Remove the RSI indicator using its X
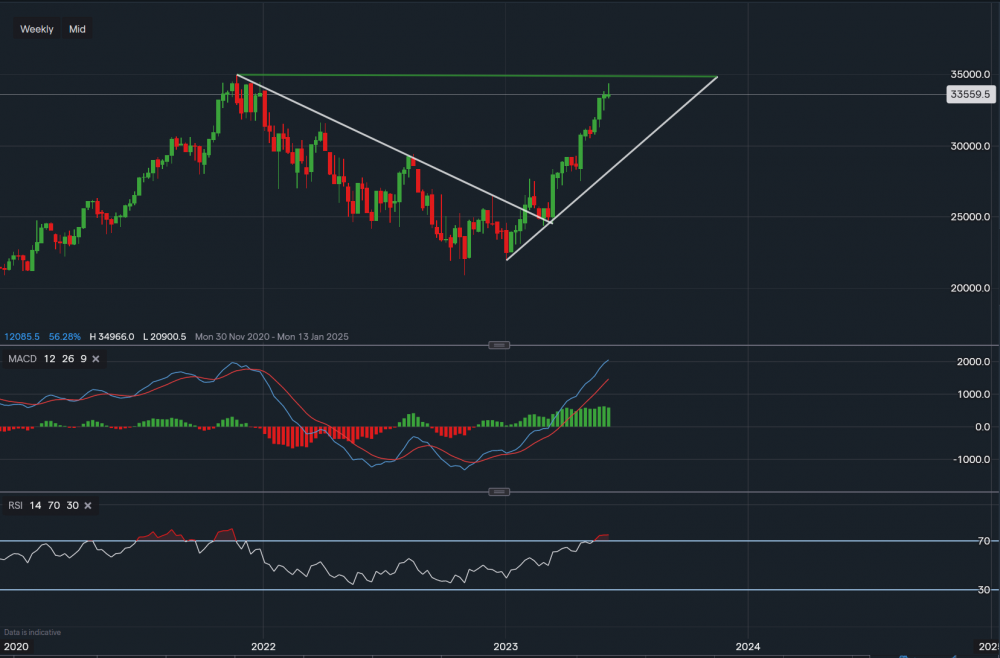Screen dimensions: 1000x658 [x=87, y=505]
